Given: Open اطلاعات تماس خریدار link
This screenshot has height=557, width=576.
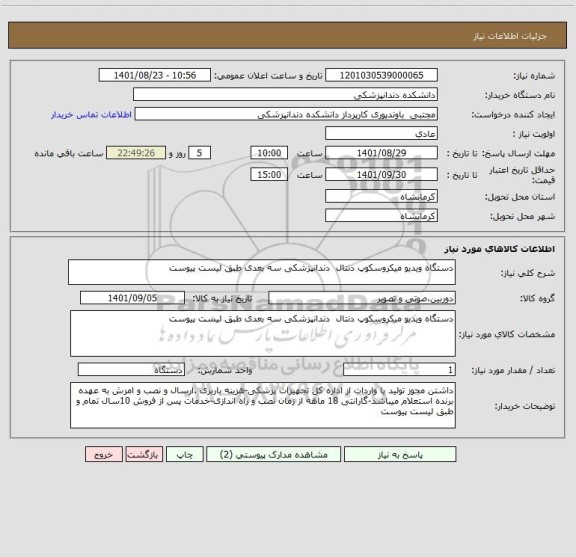Looking at the screenshot, I should [x=91, y=115].
